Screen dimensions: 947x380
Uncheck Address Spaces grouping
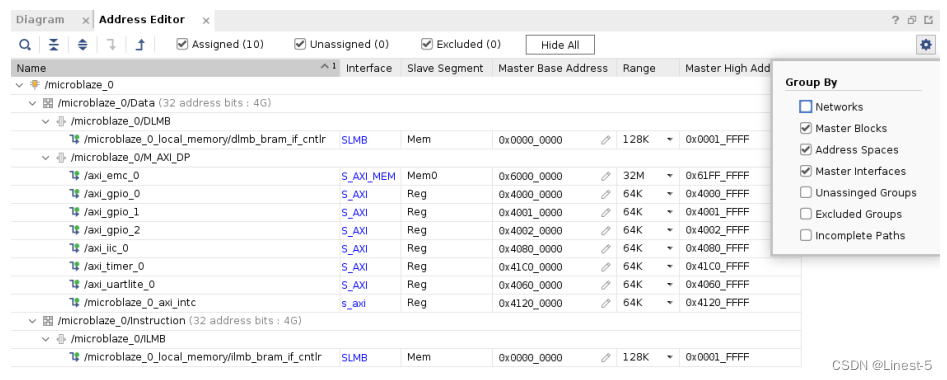pos(805,150)
